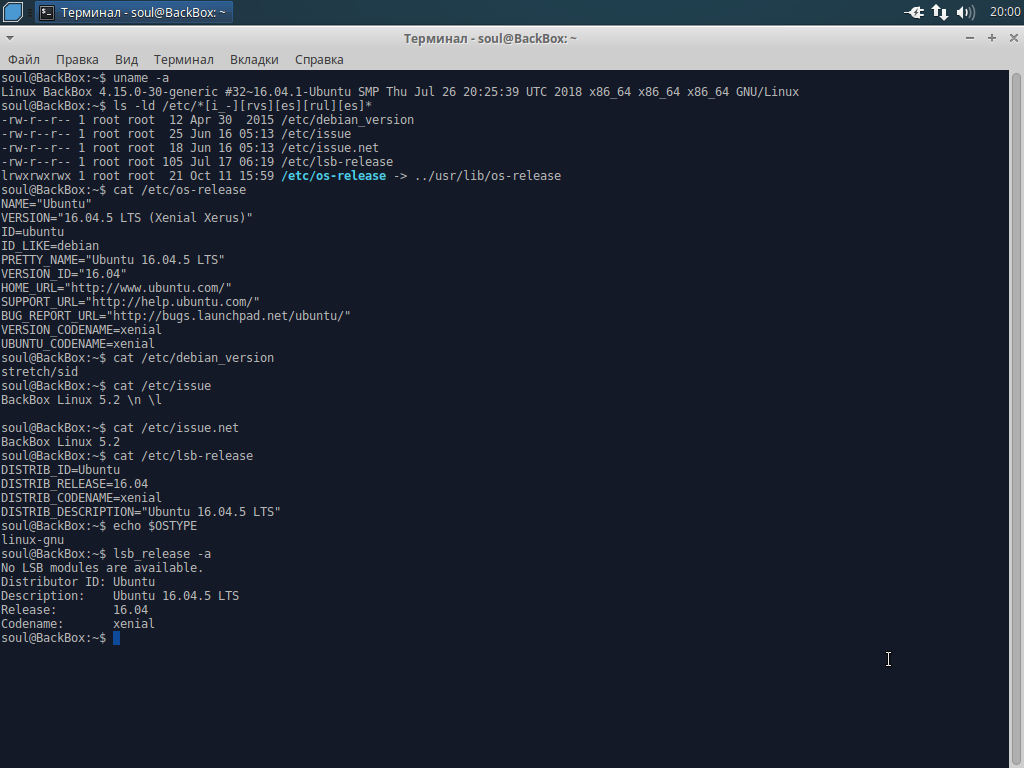Click "No LSB modules are available." line
Image resolution: width=1024 pixels, height=768 pixels.
click(x=102, y=568)
